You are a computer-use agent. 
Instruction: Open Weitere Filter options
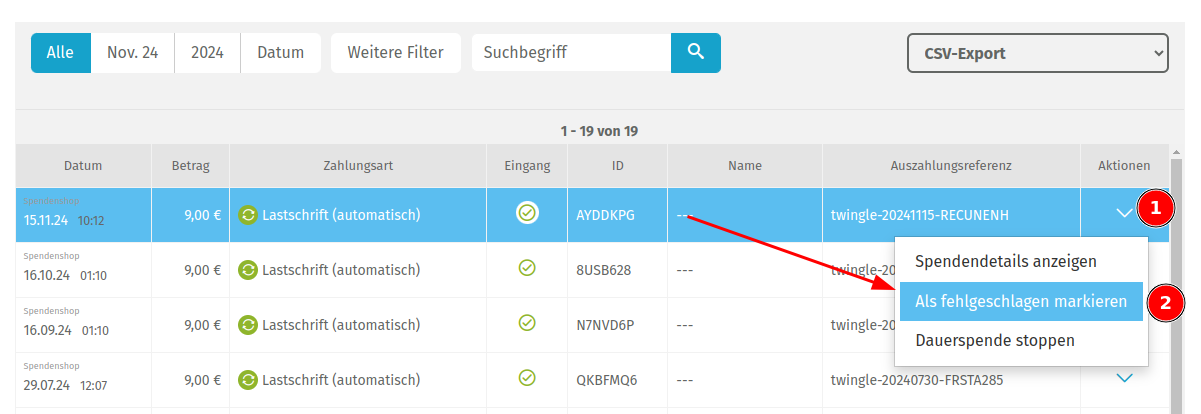pyautogui.click(x=396, y=52)
